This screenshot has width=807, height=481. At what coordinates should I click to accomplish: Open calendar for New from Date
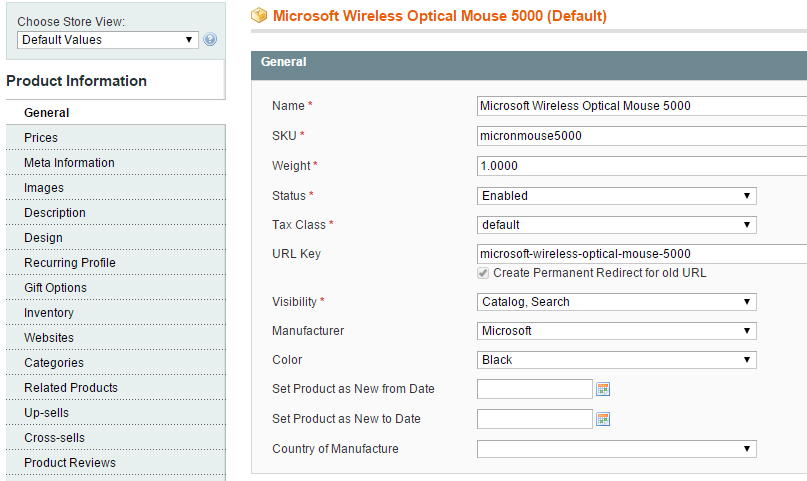(x=603, y=389)
